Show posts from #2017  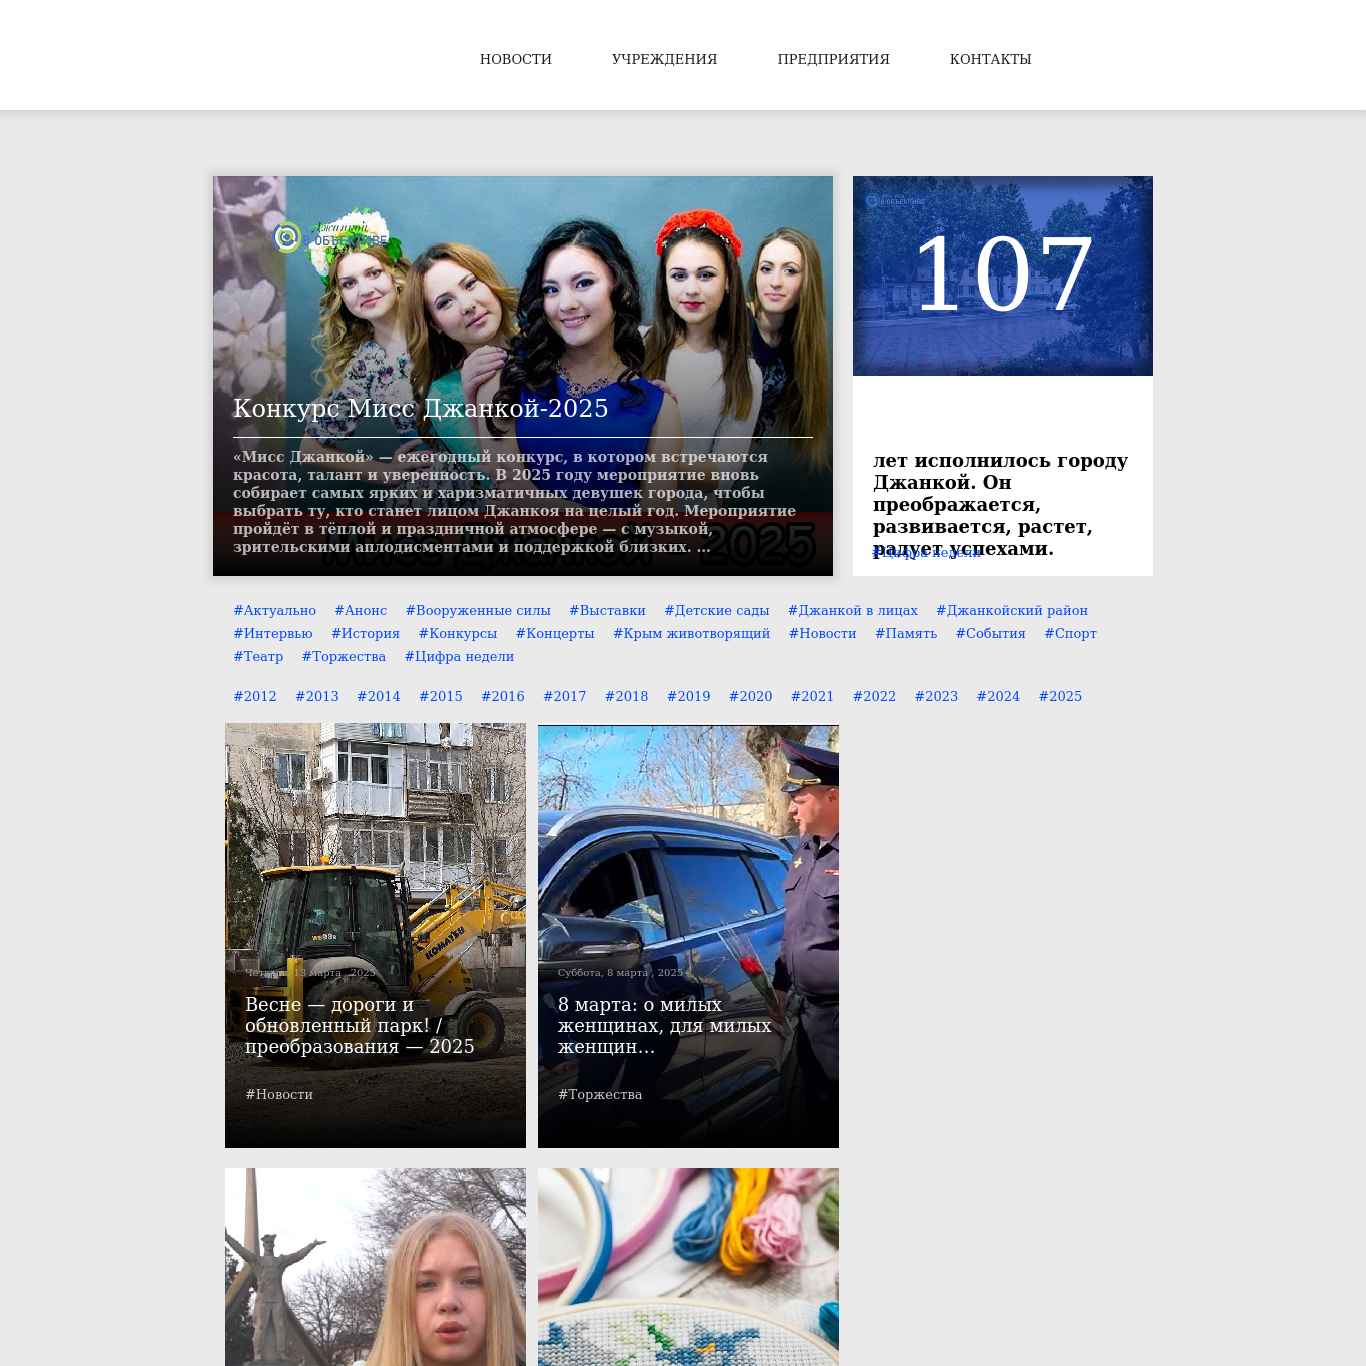[x=565, y=696]
